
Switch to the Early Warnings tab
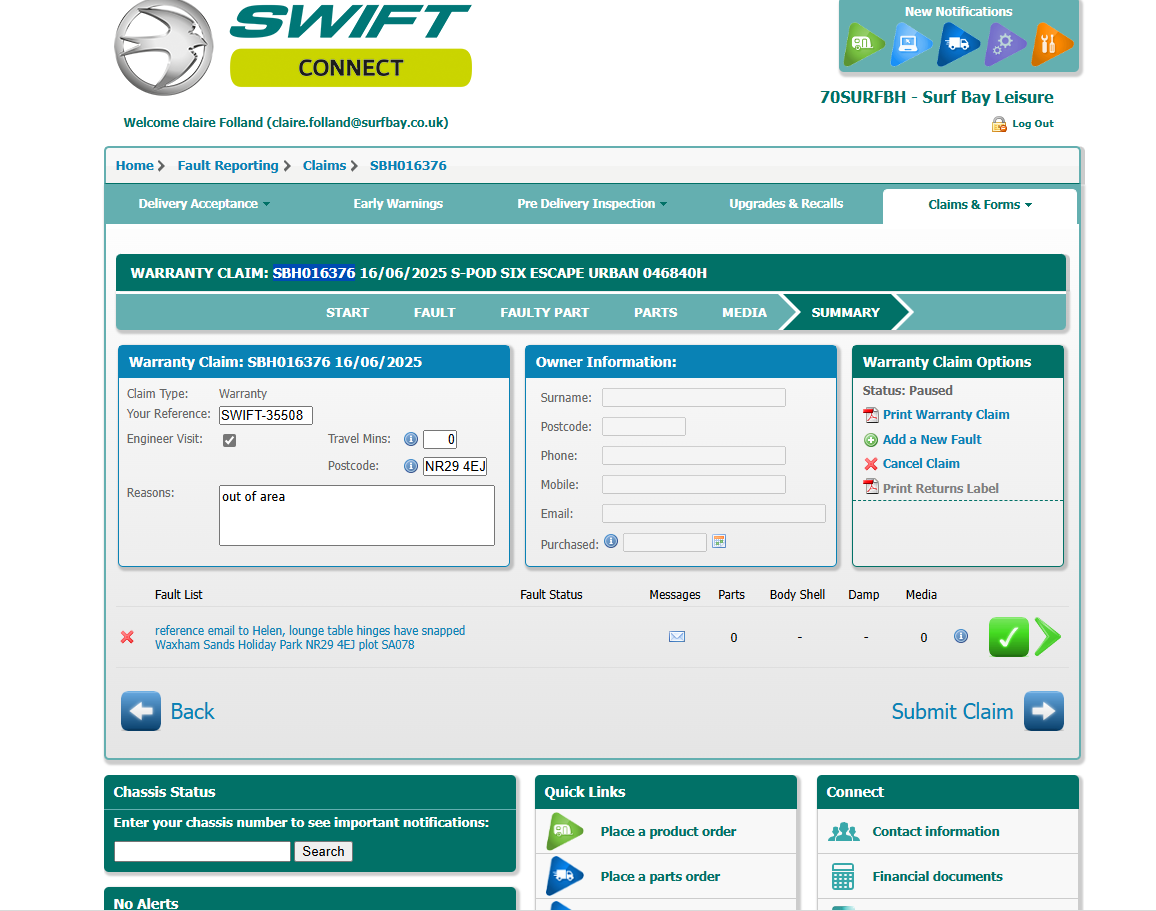pyautogui.click(x=398, y=204)
